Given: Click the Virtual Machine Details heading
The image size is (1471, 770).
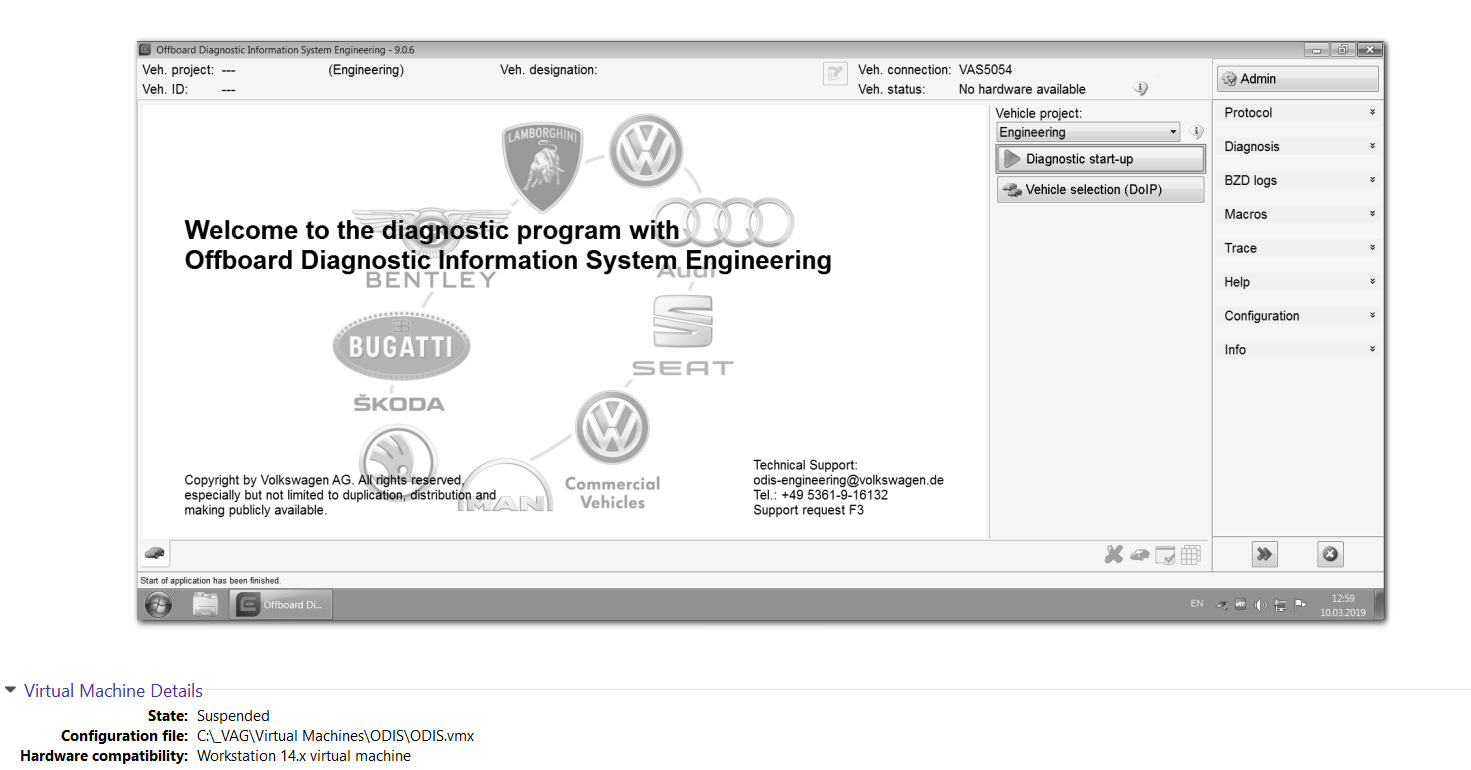Looking at the screenshot, I should tap(113, 691).
